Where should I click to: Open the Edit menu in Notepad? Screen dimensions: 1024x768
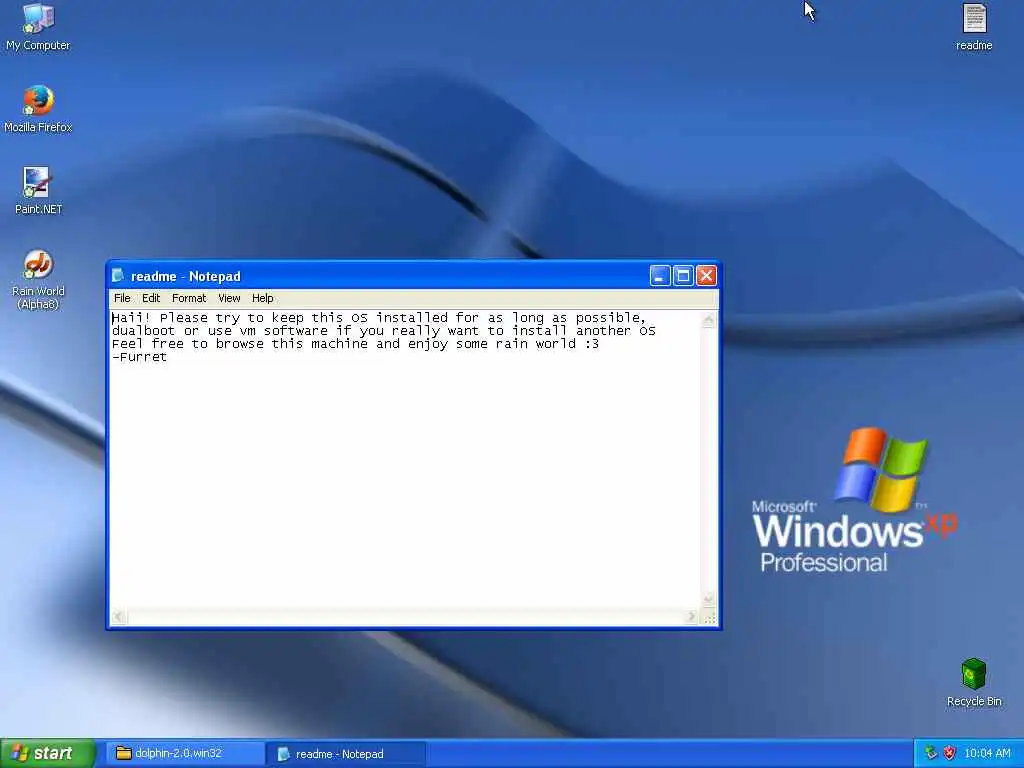(151, 298)
